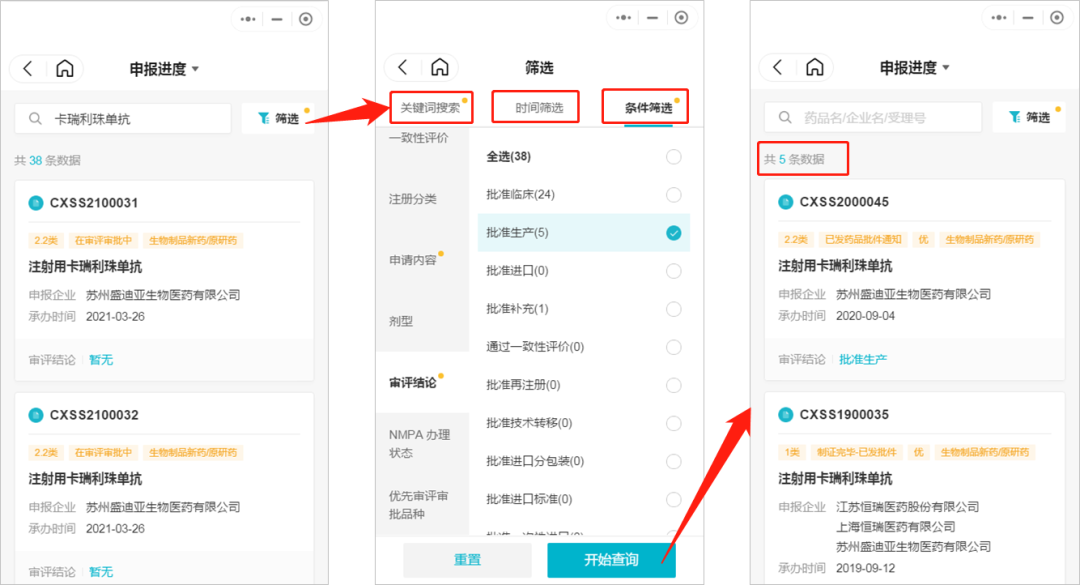The height and width of the screenshot is (585, 1080).
Task: Go back in left 申报进度 panel
Action: [x=28, y=68]
